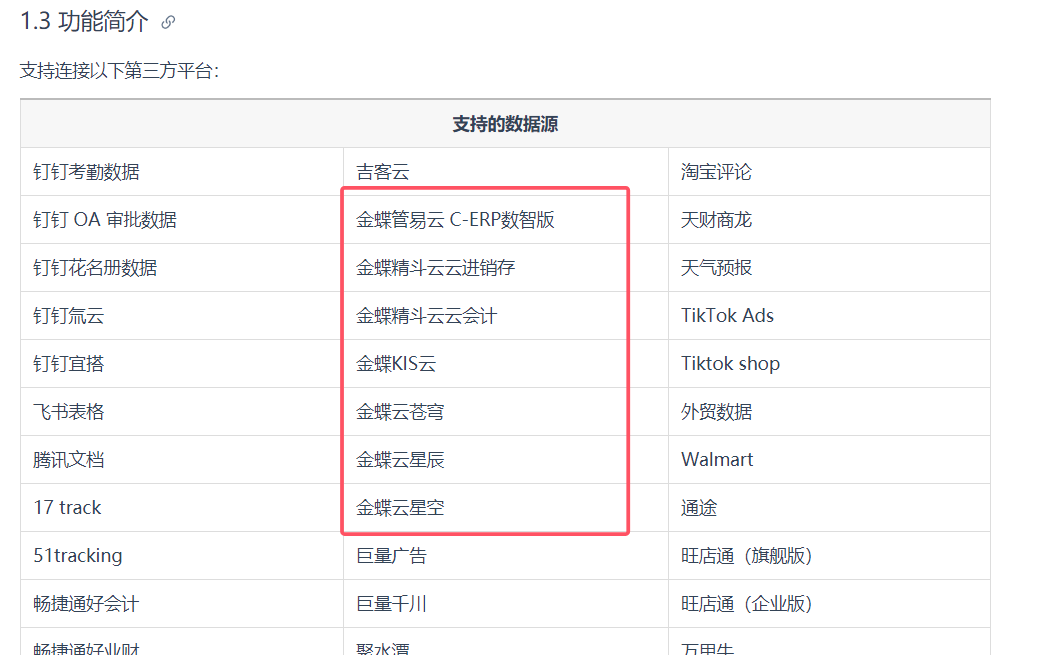This screenshot has height=655, width=1063.
Task: Select the TikTok Ads cell
Action: coord(829,316)
